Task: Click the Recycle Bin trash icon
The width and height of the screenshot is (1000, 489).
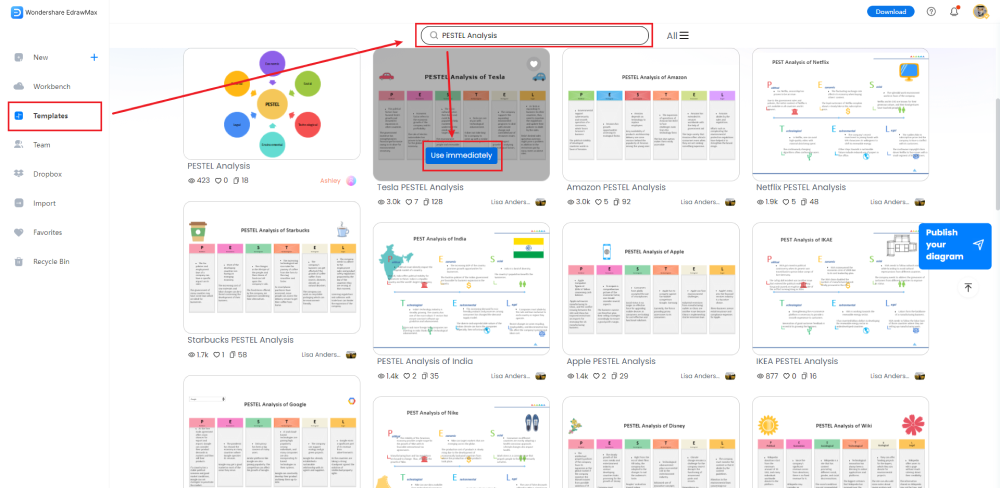Action: click(x=18, y=261)
